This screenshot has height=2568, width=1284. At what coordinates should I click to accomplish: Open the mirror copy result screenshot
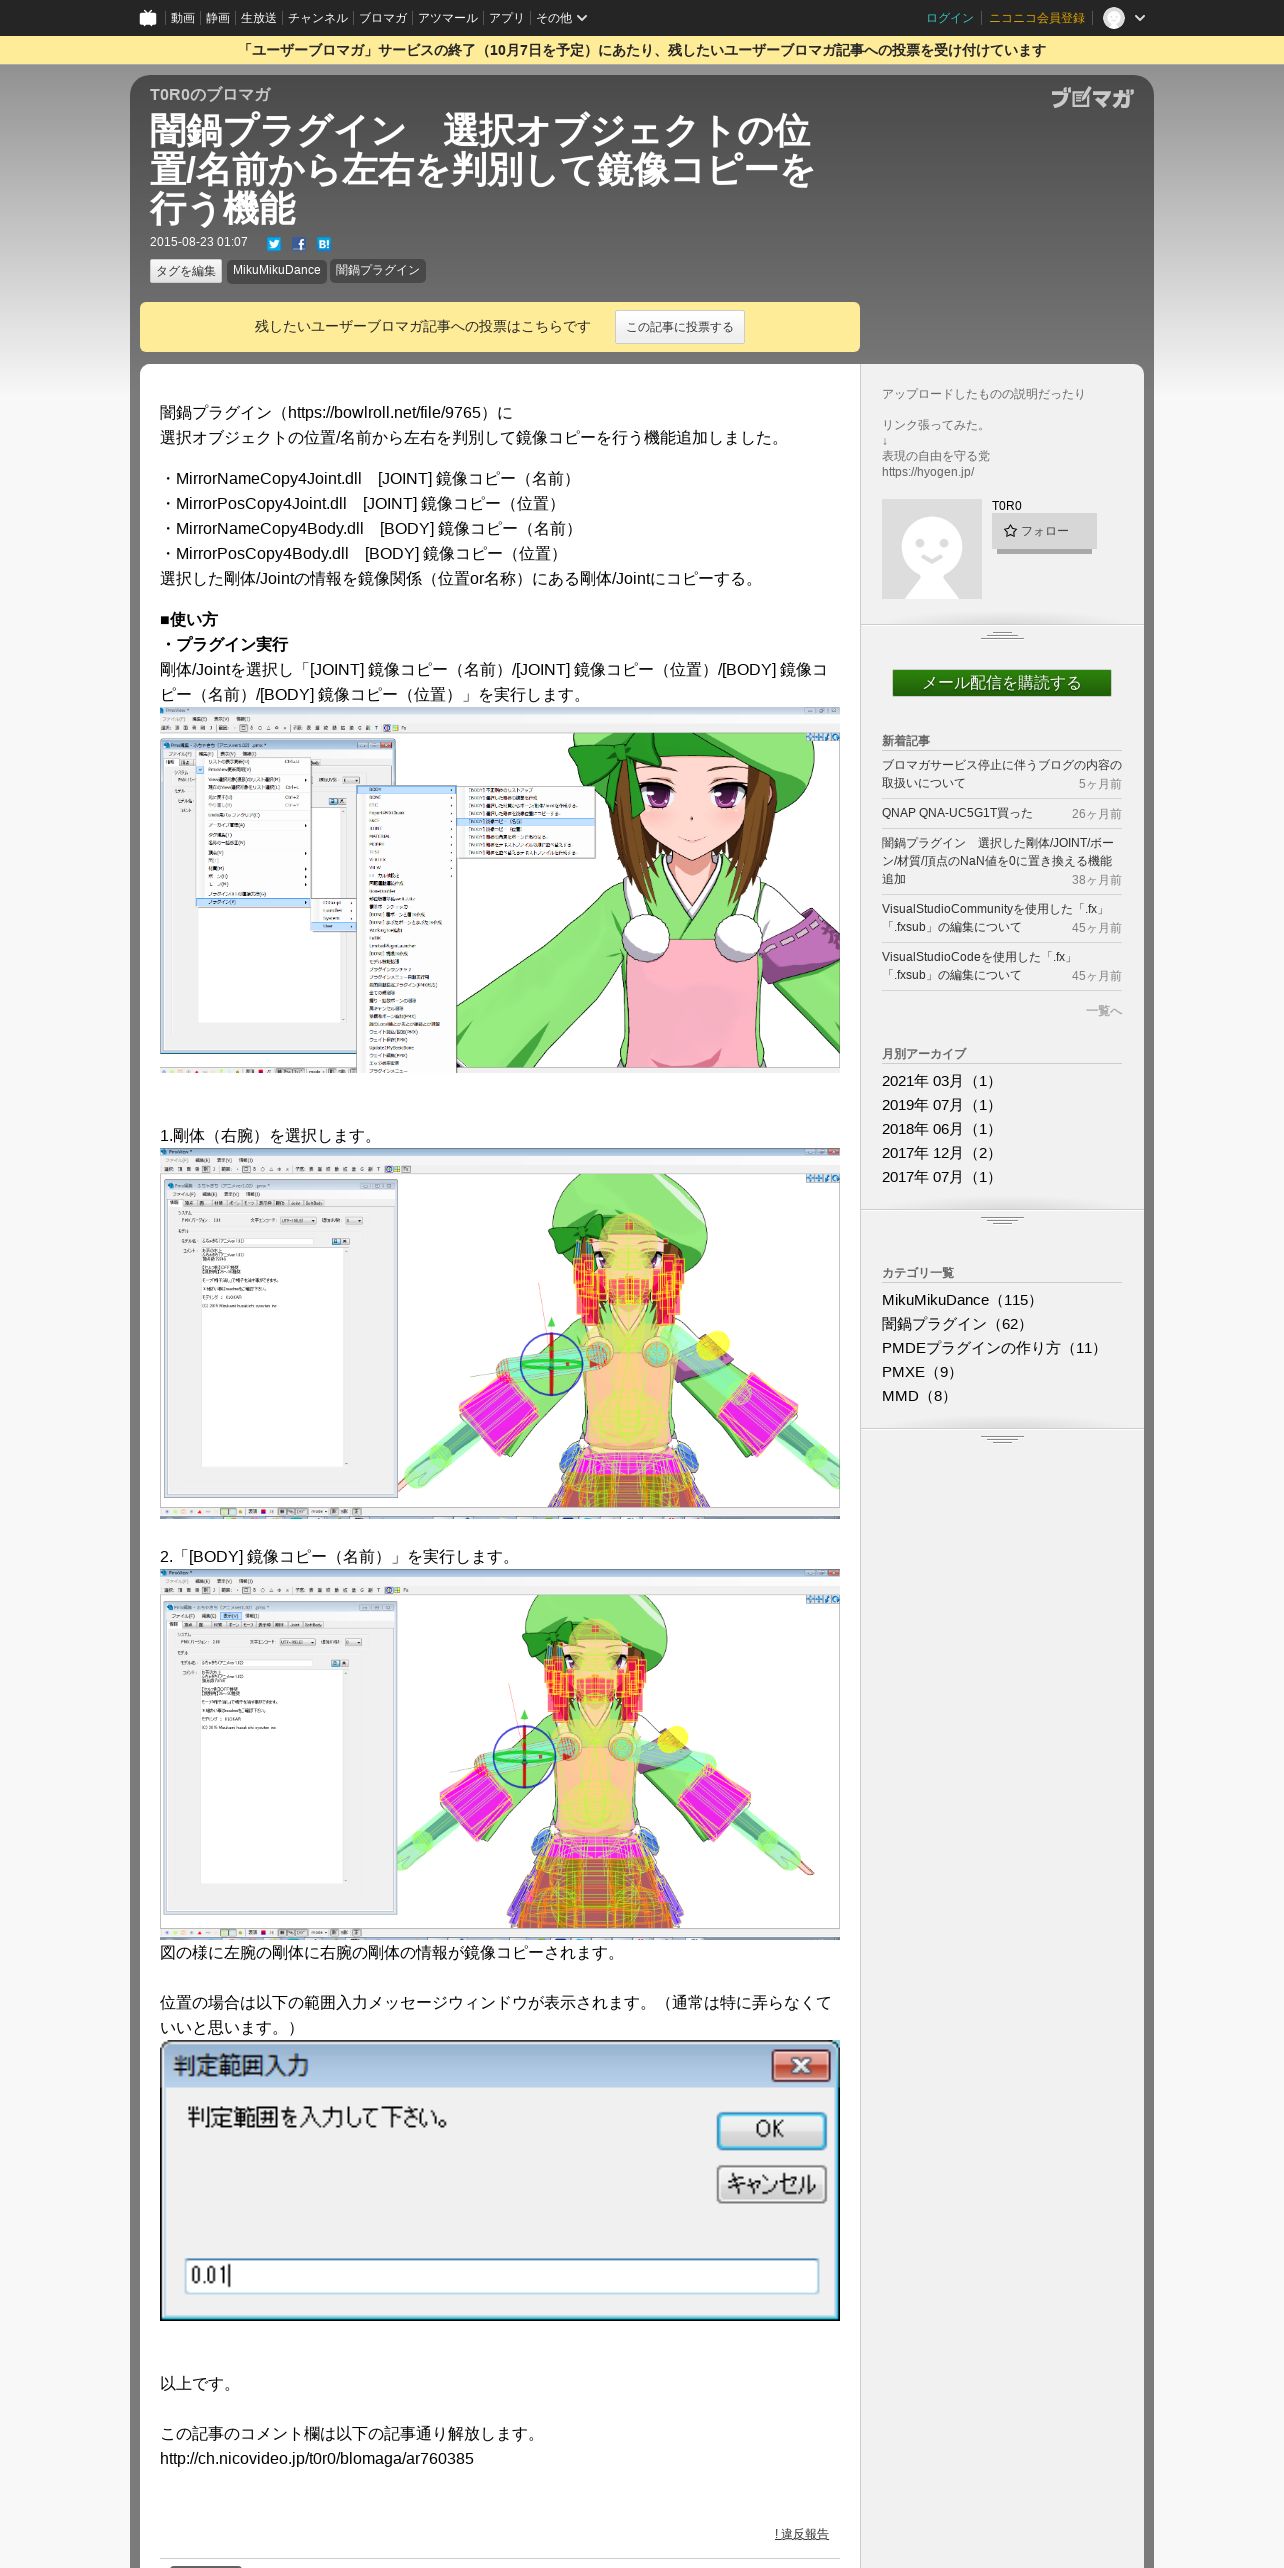click(x=500, y=1754)
